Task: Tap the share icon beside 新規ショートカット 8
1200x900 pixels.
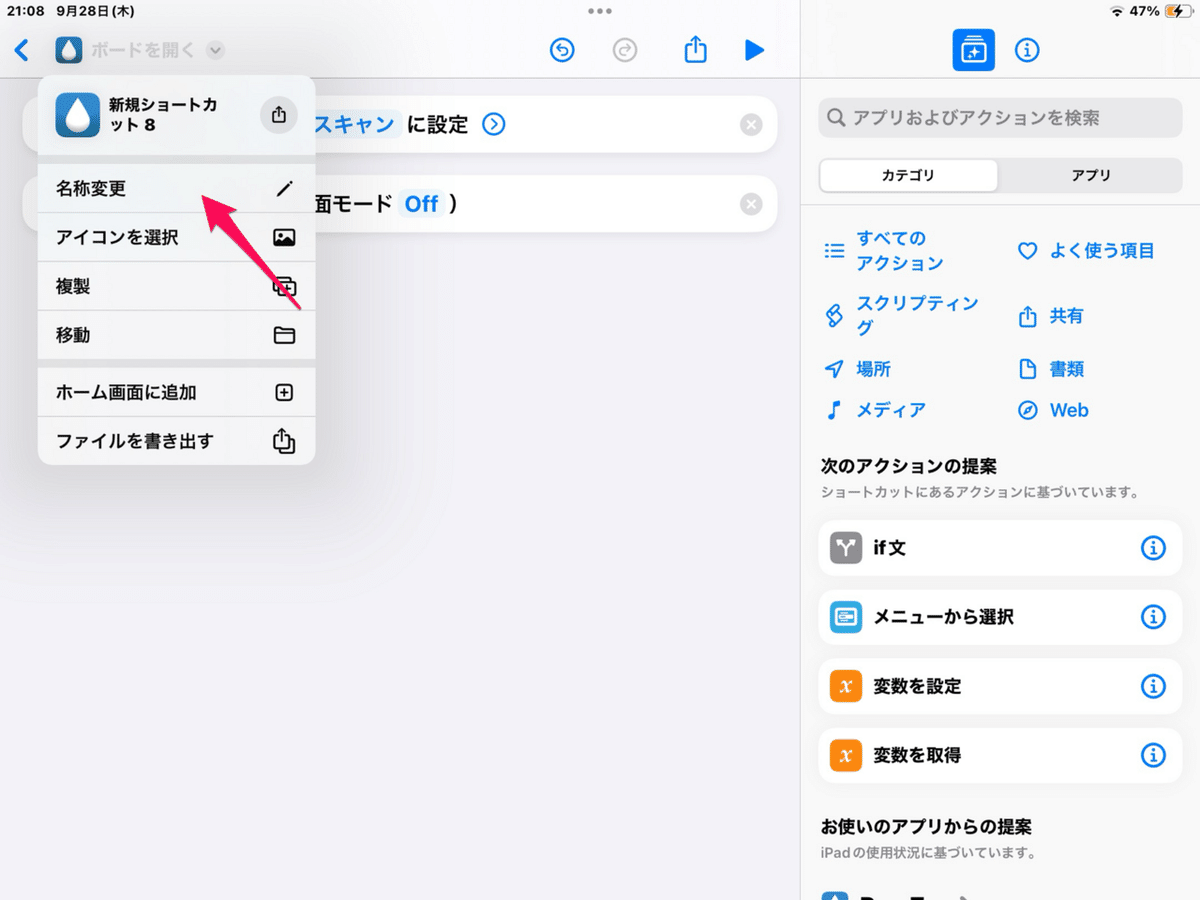Action: click(x=279, y=115)
